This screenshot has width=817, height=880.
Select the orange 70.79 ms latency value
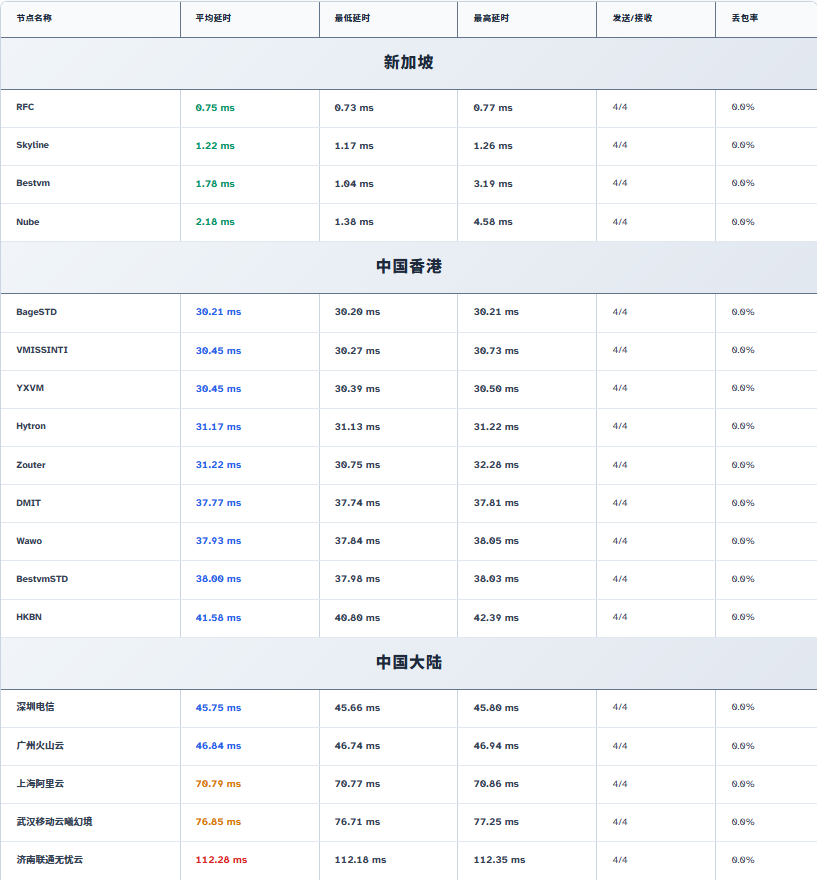[218, 784]
